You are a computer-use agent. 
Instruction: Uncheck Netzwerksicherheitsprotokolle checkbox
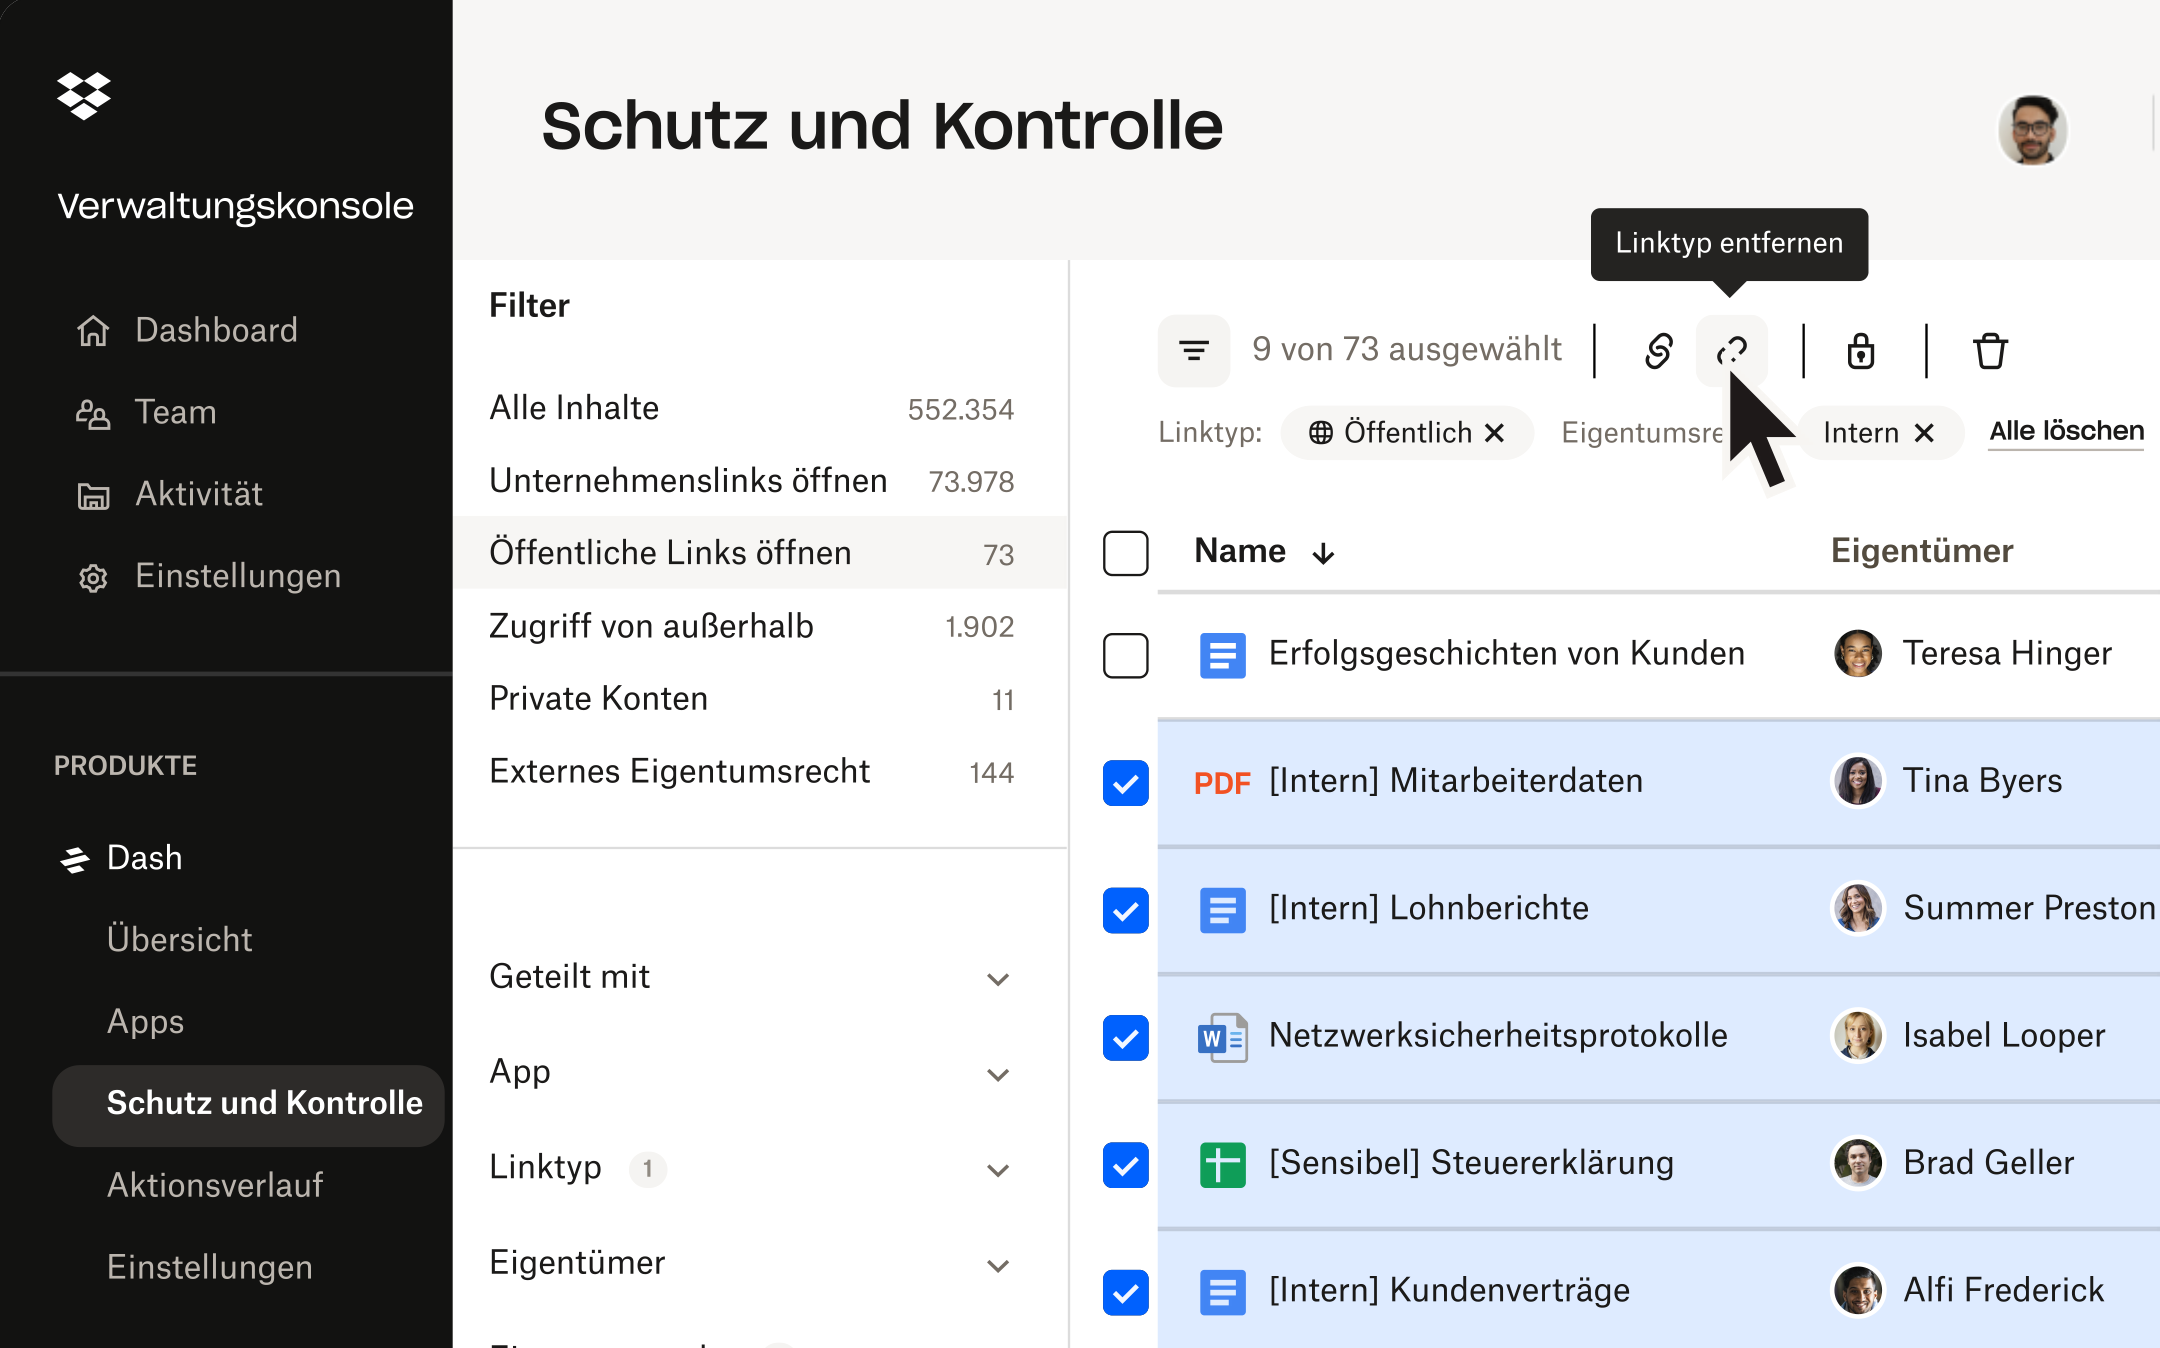coord(1125,1037)
